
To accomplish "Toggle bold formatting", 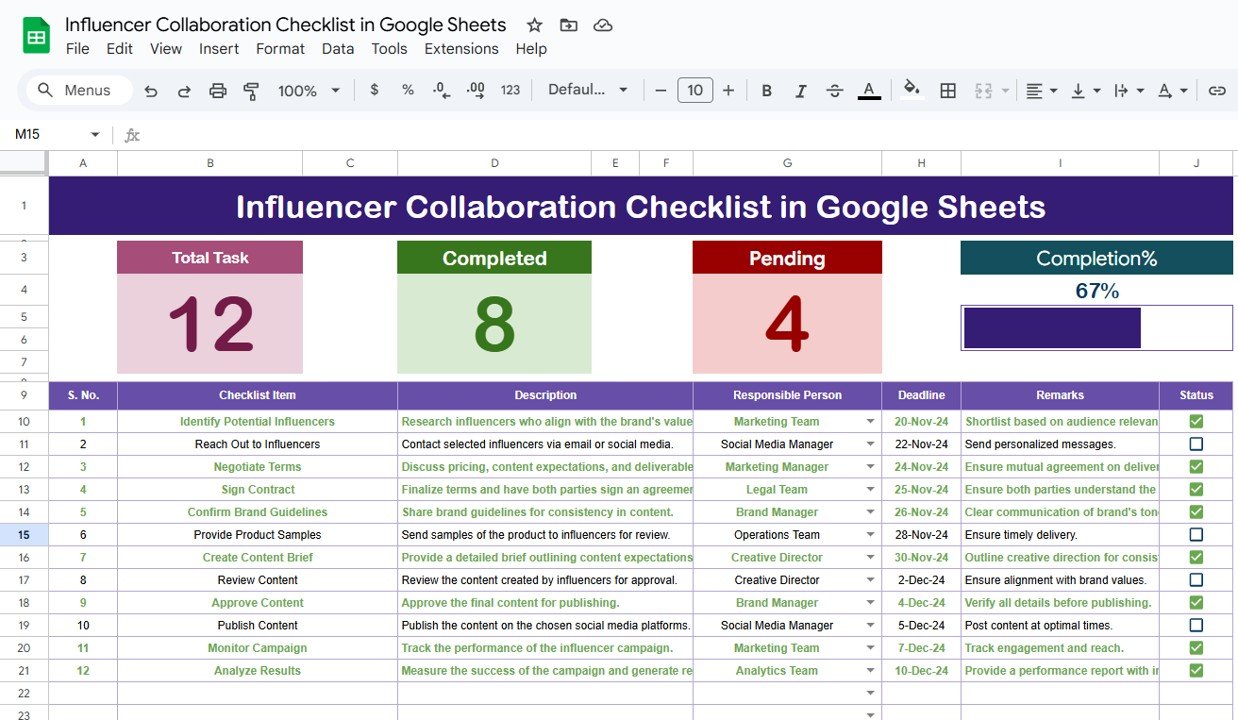I will click(767, 91).
